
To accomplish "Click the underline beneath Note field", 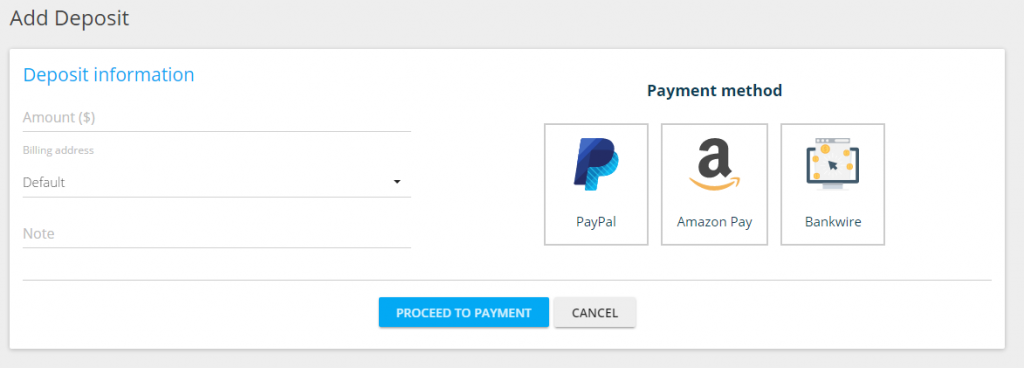I will [x=217, y=247].
